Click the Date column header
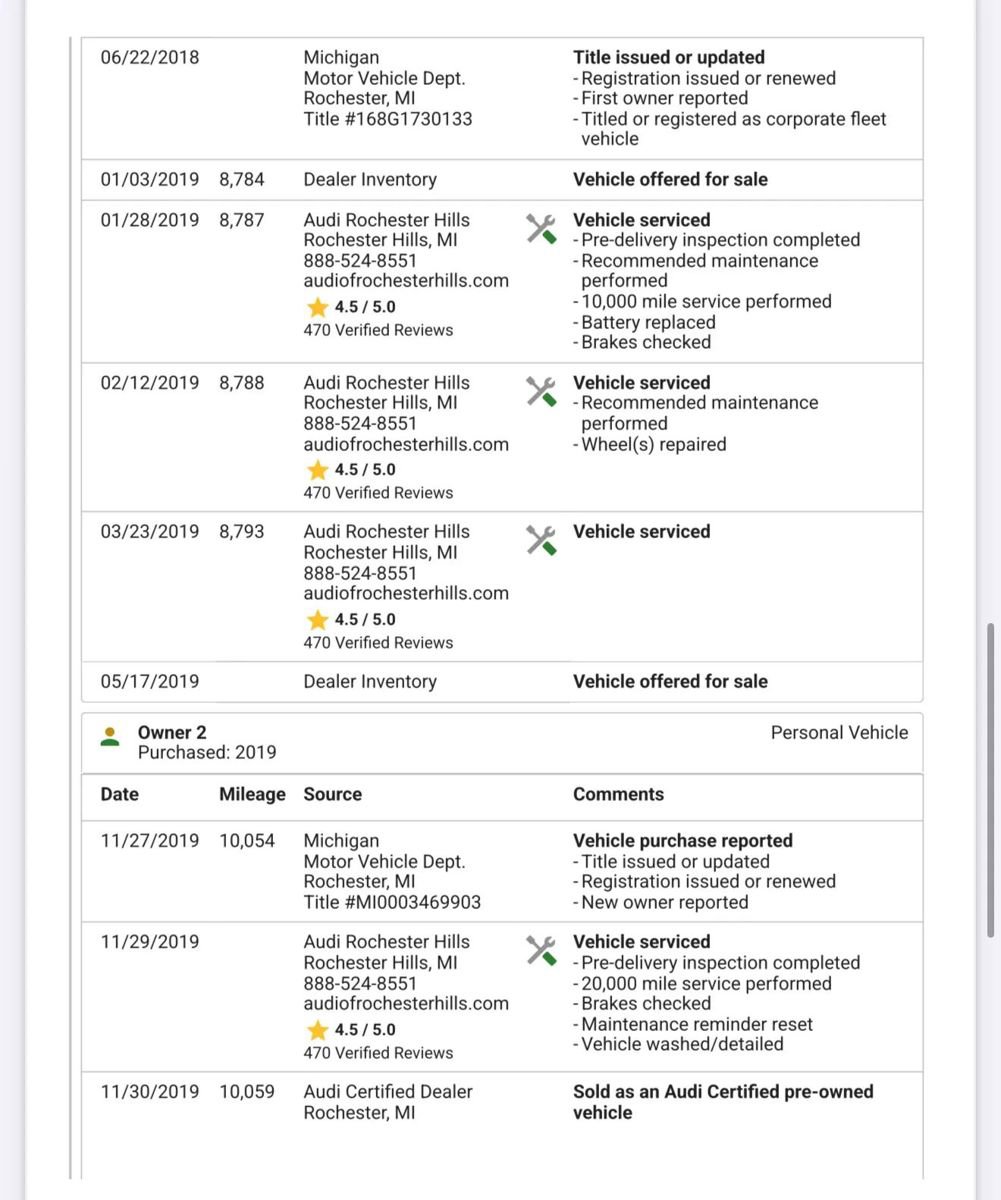1001x1200 pixels. (120, 794)
